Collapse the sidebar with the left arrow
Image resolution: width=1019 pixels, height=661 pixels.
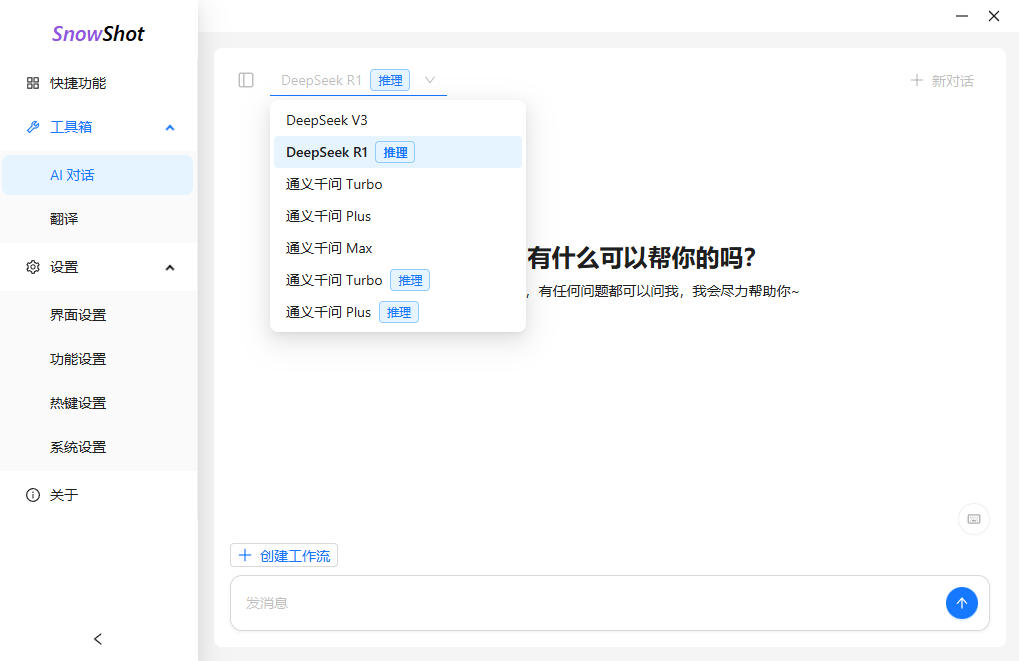pyautogui.click(x=97, y=638)
